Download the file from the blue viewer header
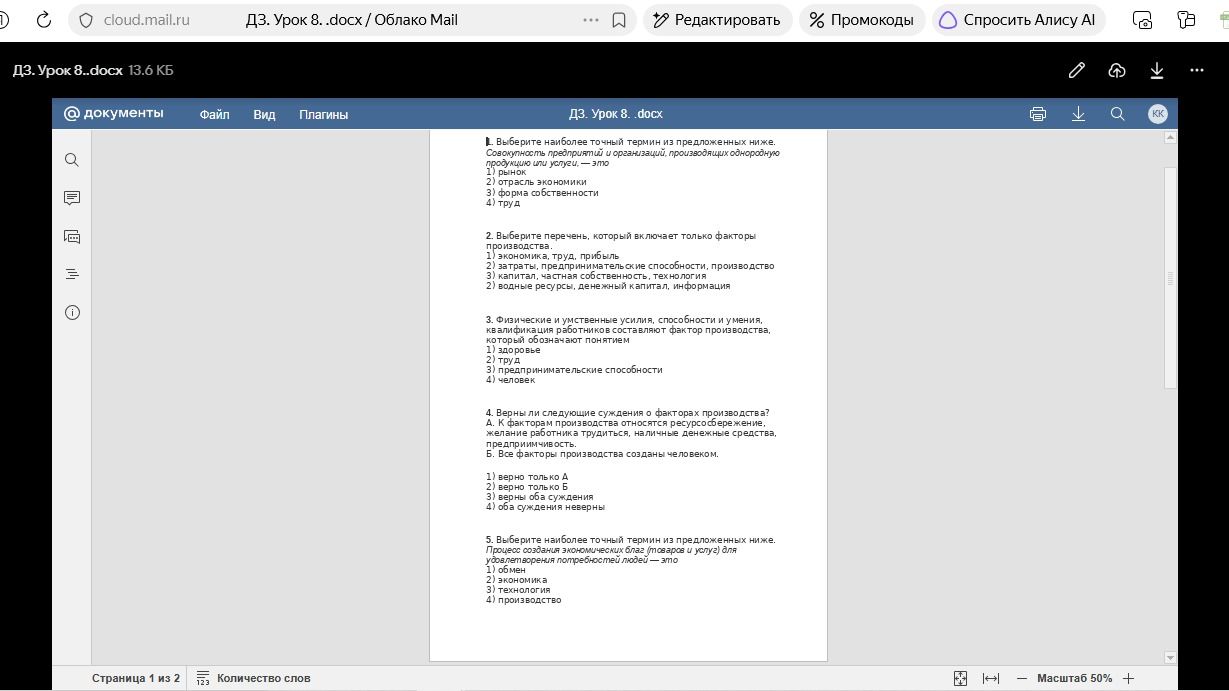Screen dimensions: 1229x691 click(x=1078, y=114)
